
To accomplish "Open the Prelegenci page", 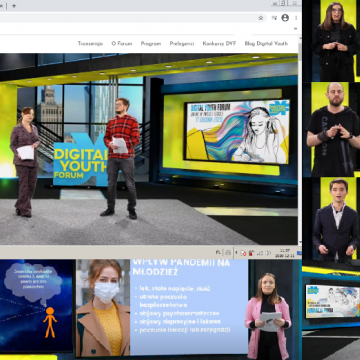I will (x=182, y=43).
